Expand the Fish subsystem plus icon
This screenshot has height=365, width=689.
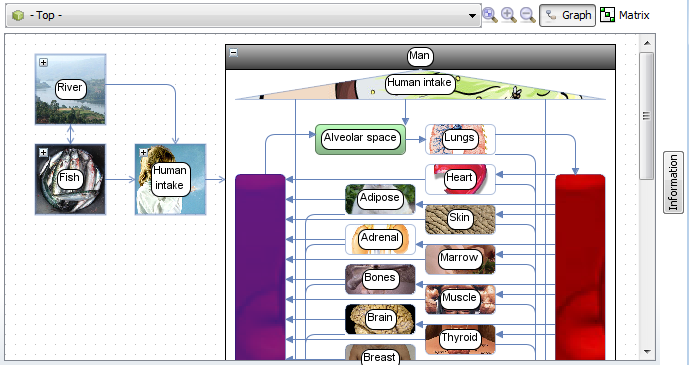click(x=43, y=152)
